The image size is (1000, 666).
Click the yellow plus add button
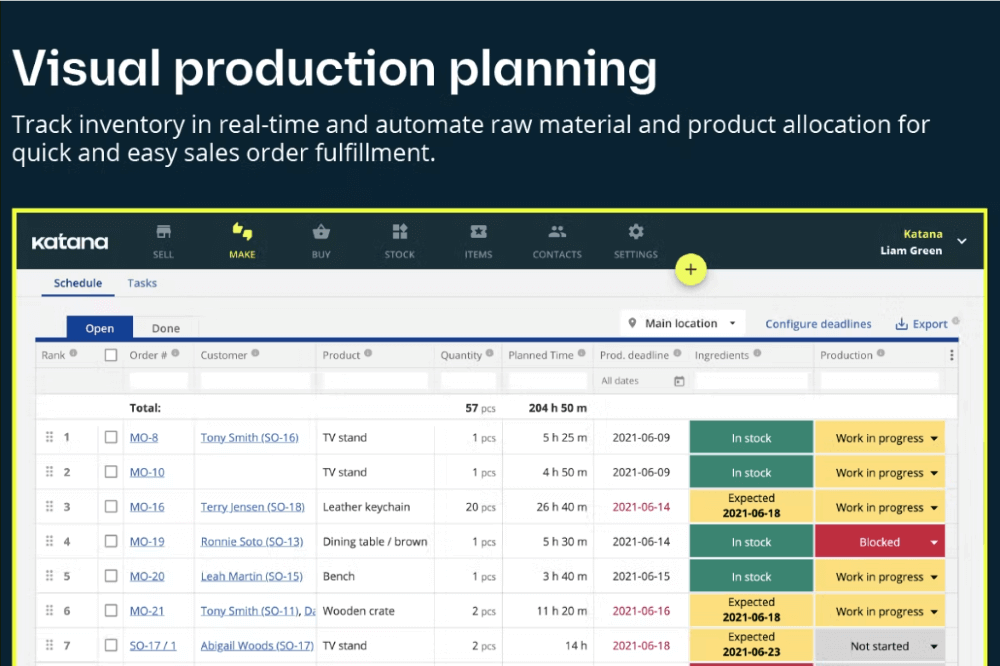[x=691, y=269]
